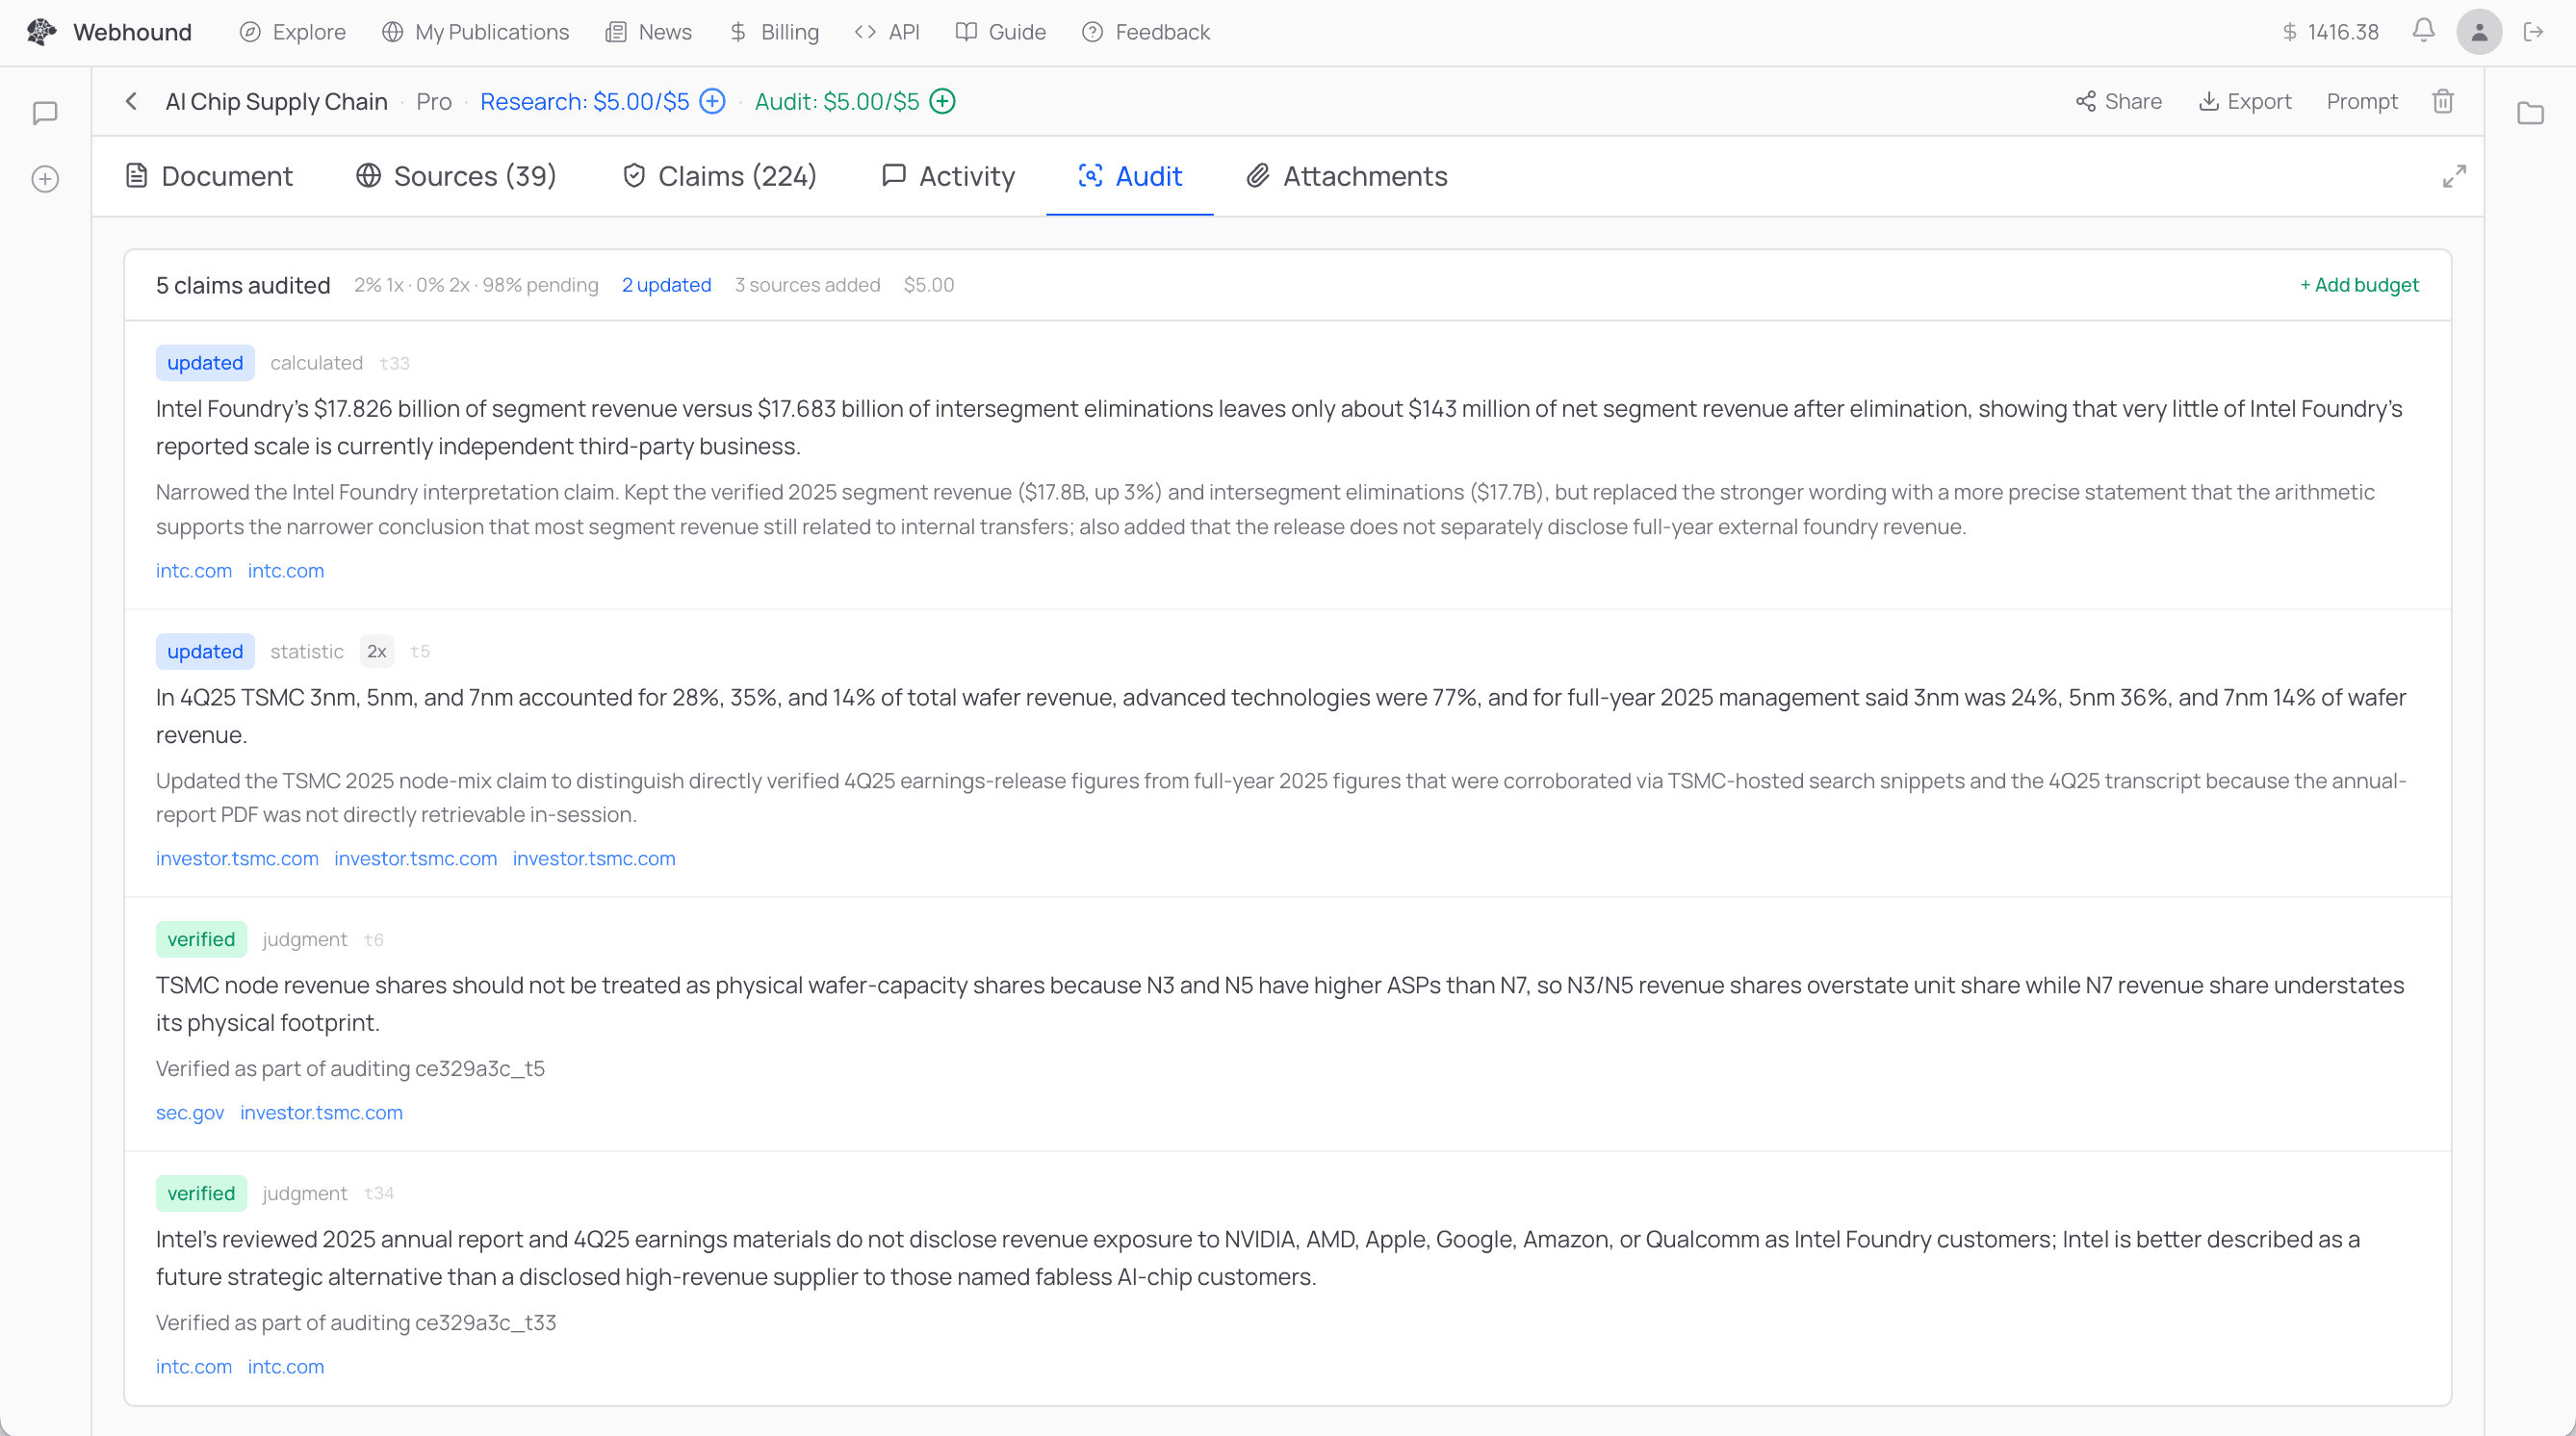Click the Share button
The image size is (2576, 1436).
[2118, 101]
